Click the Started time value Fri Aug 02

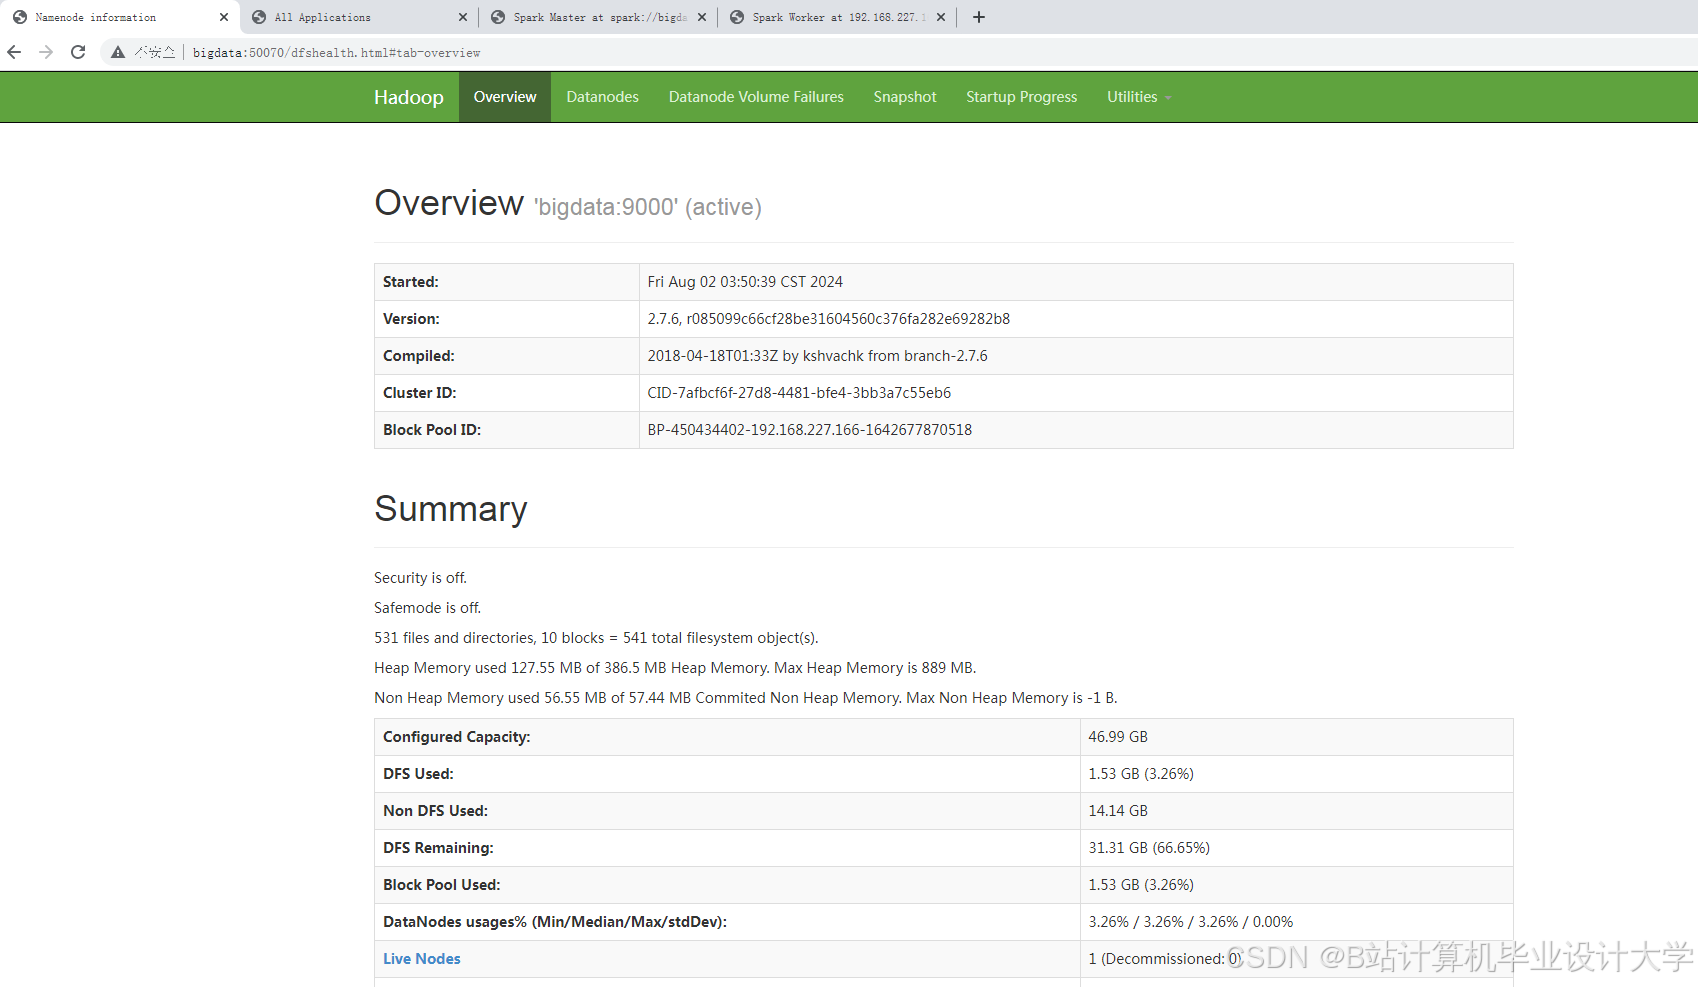tap(745, 282)
